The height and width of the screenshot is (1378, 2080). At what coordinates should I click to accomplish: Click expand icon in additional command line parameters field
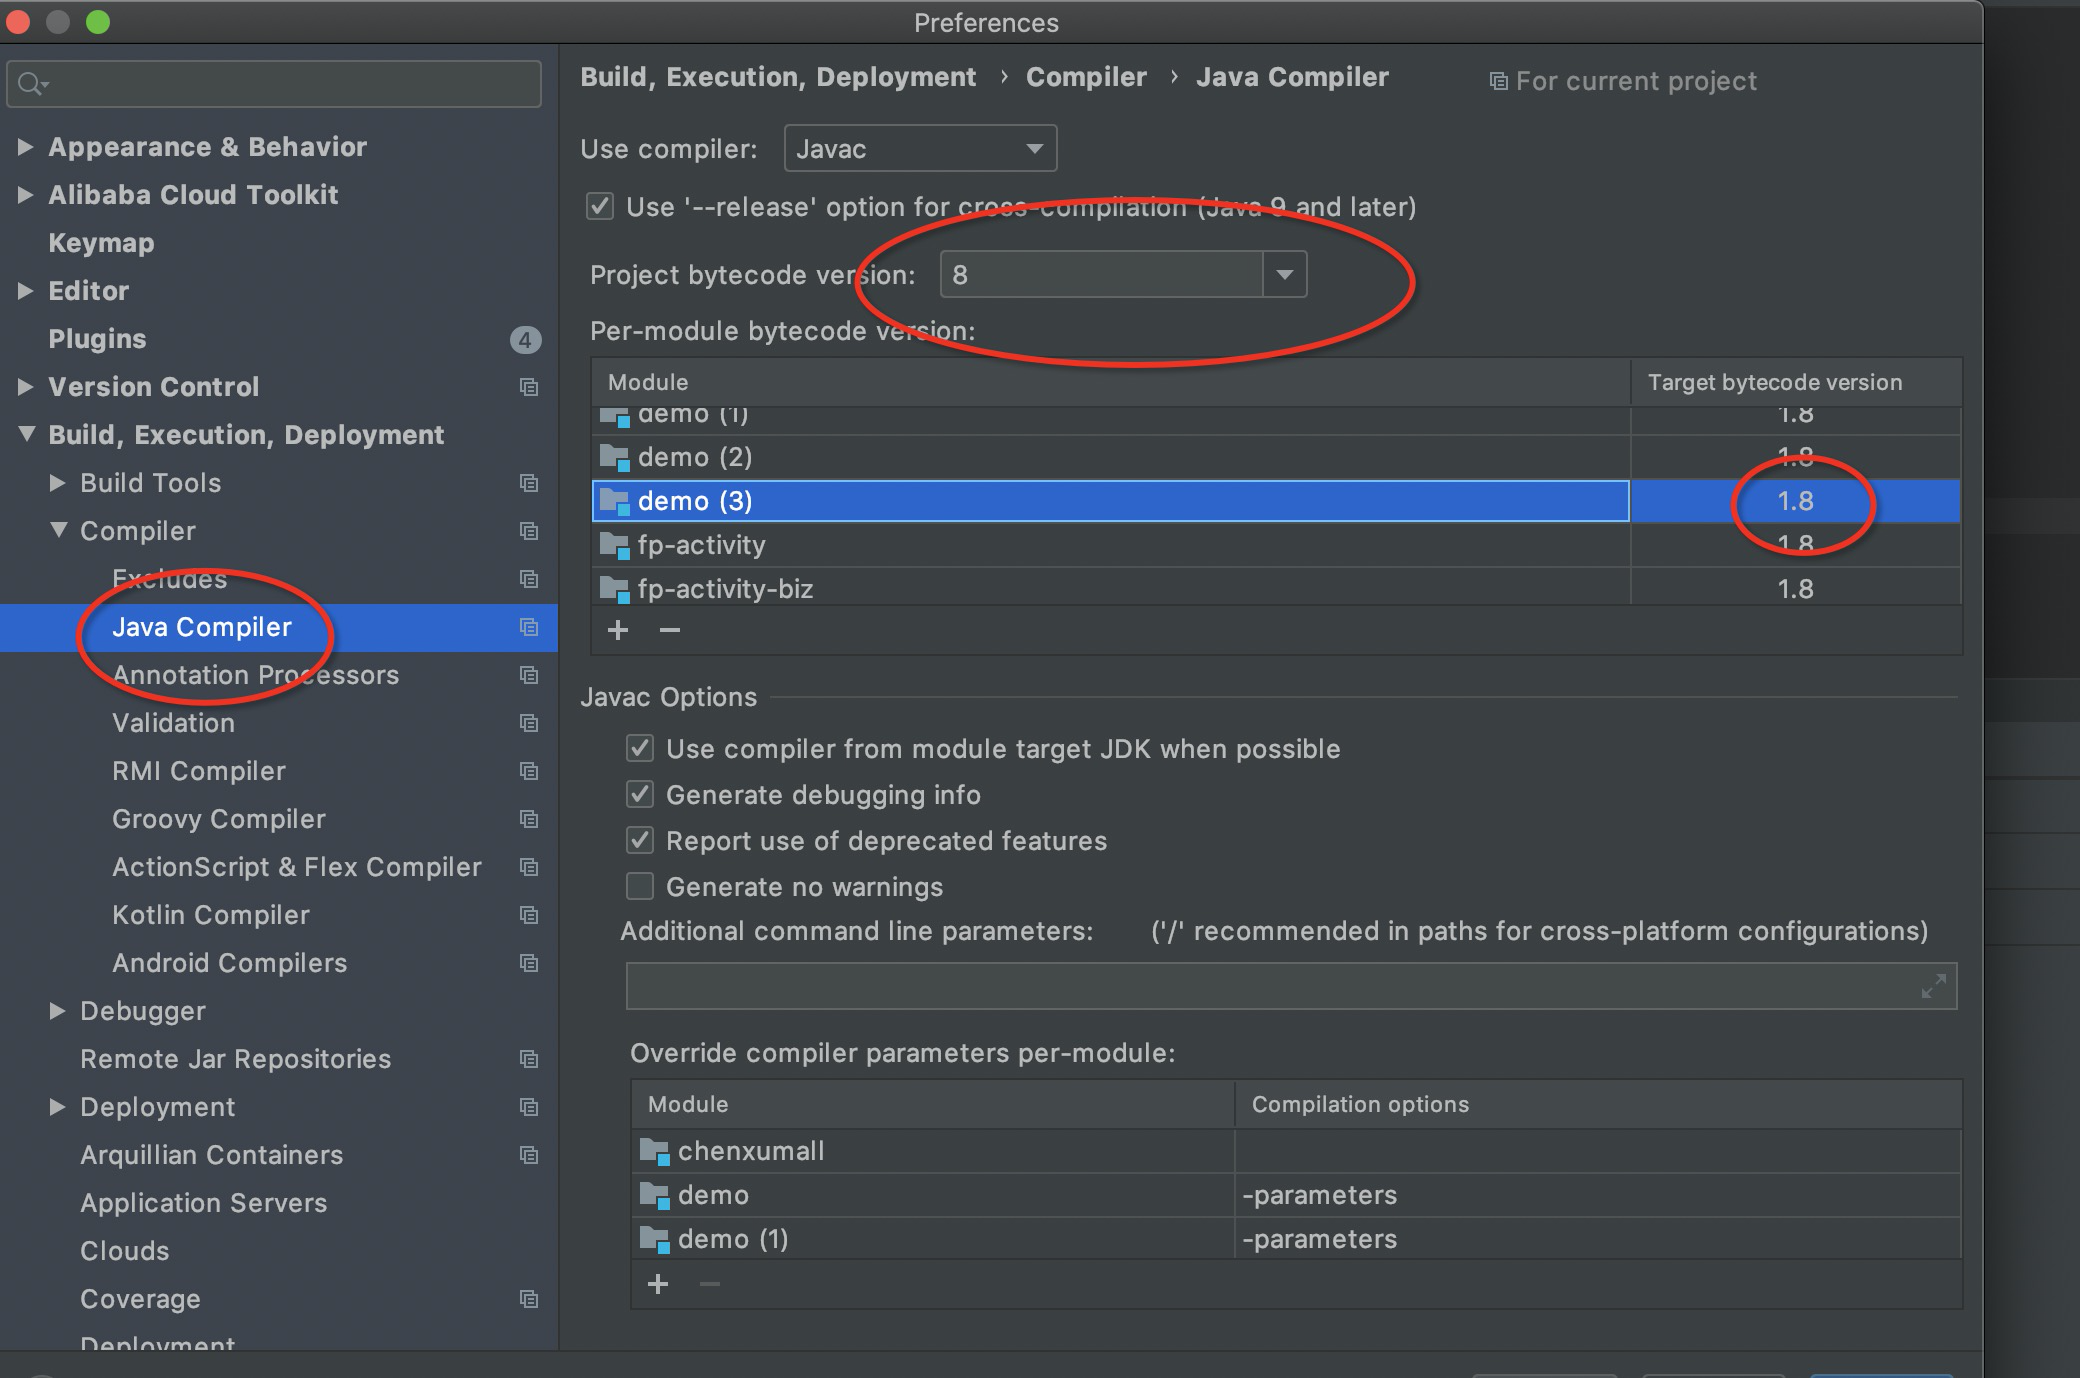coord(1933,986)
